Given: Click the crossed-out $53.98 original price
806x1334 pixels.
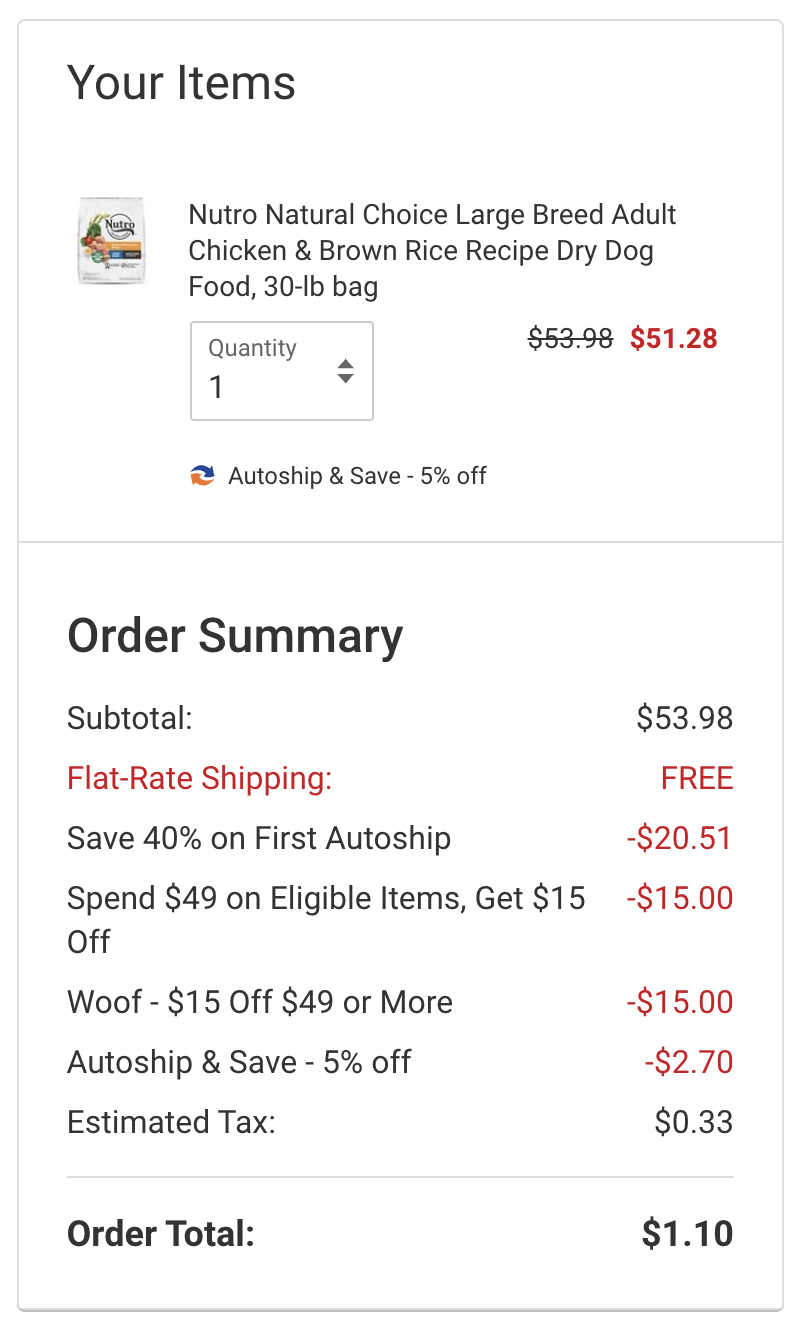Looking at the screenshot, I should tap(570, 339).
